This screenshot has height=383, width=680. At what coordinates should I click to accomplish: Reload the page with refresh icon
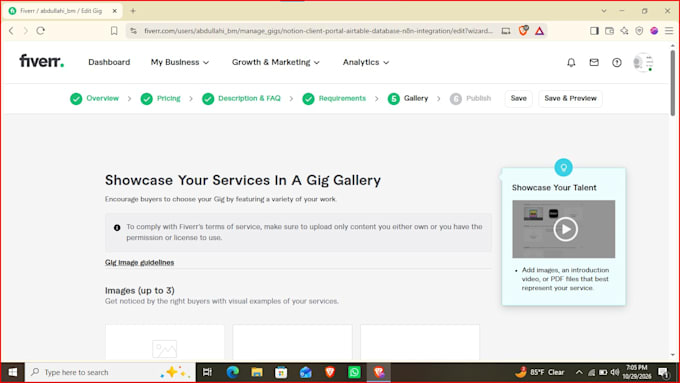(41, 31)
